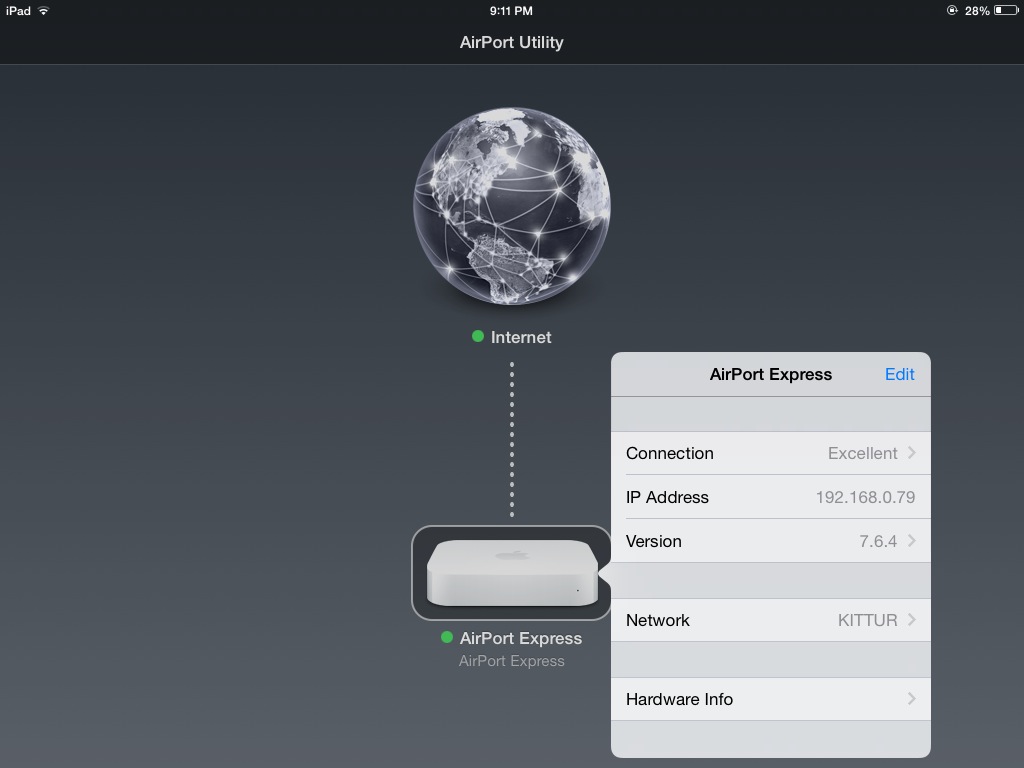Image resolution: width=1024 pixels, height=768 pixels.
Task: Click the green status dot beside AirPort Express
Action: coord(447,638)
